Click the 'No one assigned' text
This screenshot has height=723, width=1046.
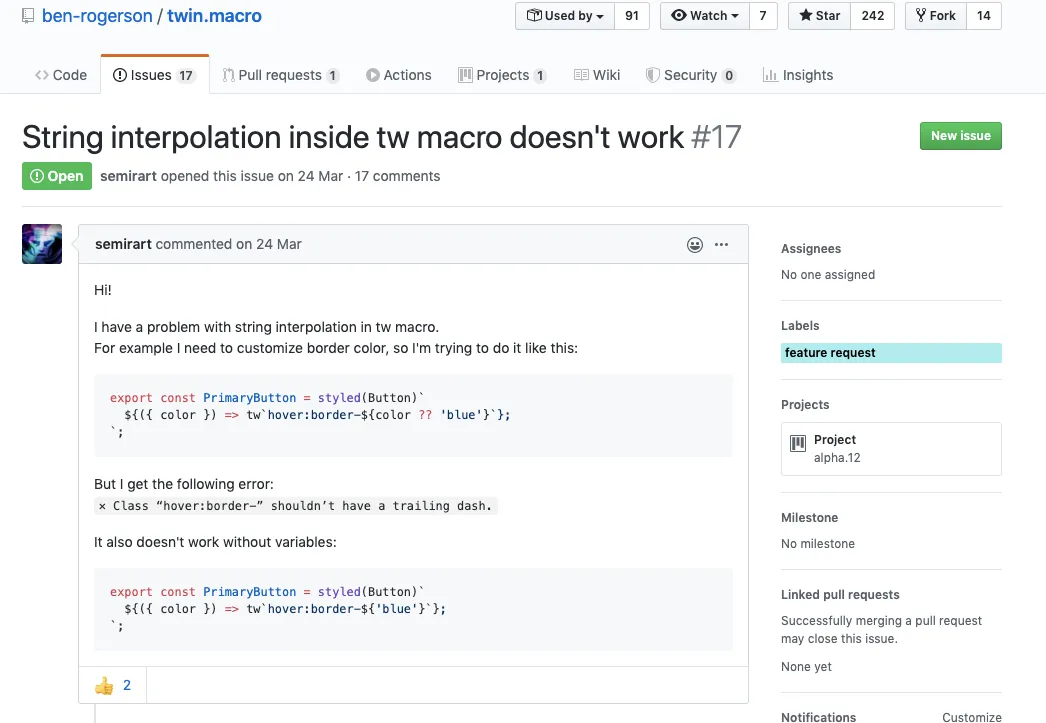tap(828, 275)
